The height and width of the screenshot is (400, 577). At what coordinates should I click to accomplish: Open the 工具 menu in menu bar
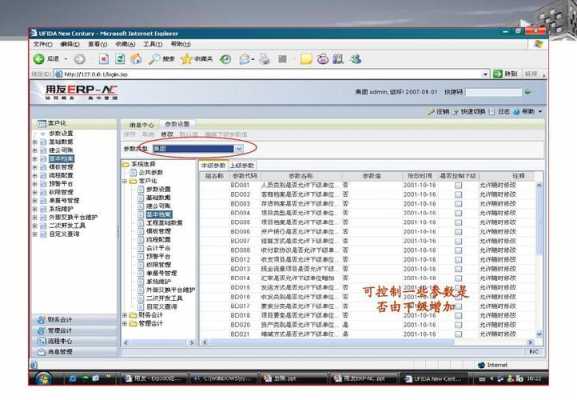(152, 44)
